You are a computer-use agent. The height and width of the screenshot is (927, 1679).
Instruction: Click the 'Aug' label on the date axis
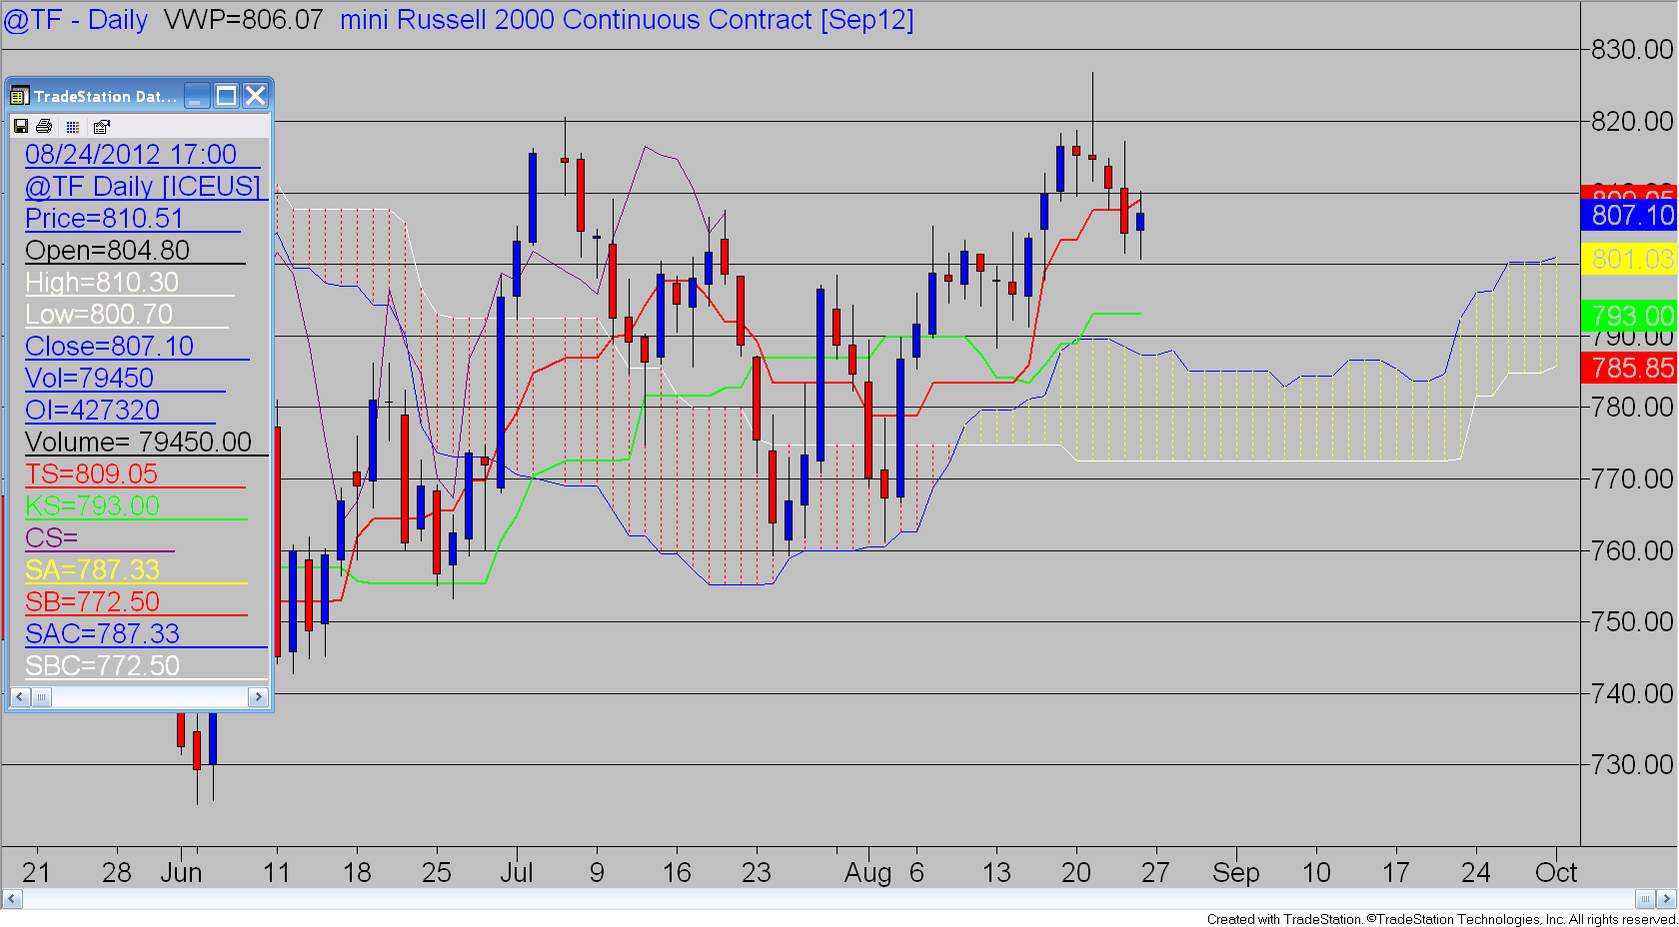[867, 873]
